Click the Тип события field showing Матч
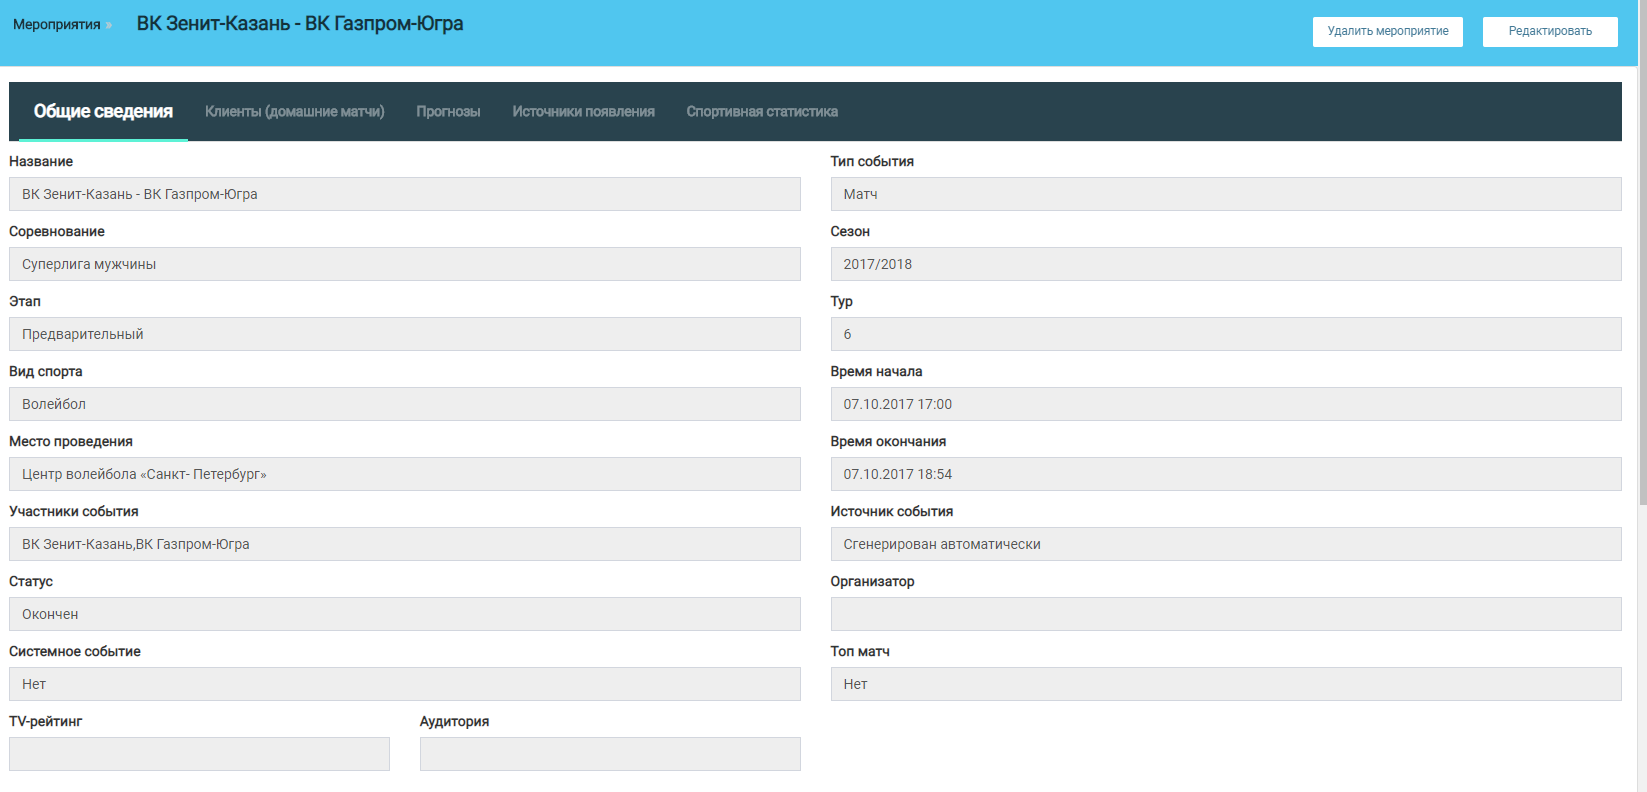Screen dimensions: 1647x792 click(x=1225, y=194)
